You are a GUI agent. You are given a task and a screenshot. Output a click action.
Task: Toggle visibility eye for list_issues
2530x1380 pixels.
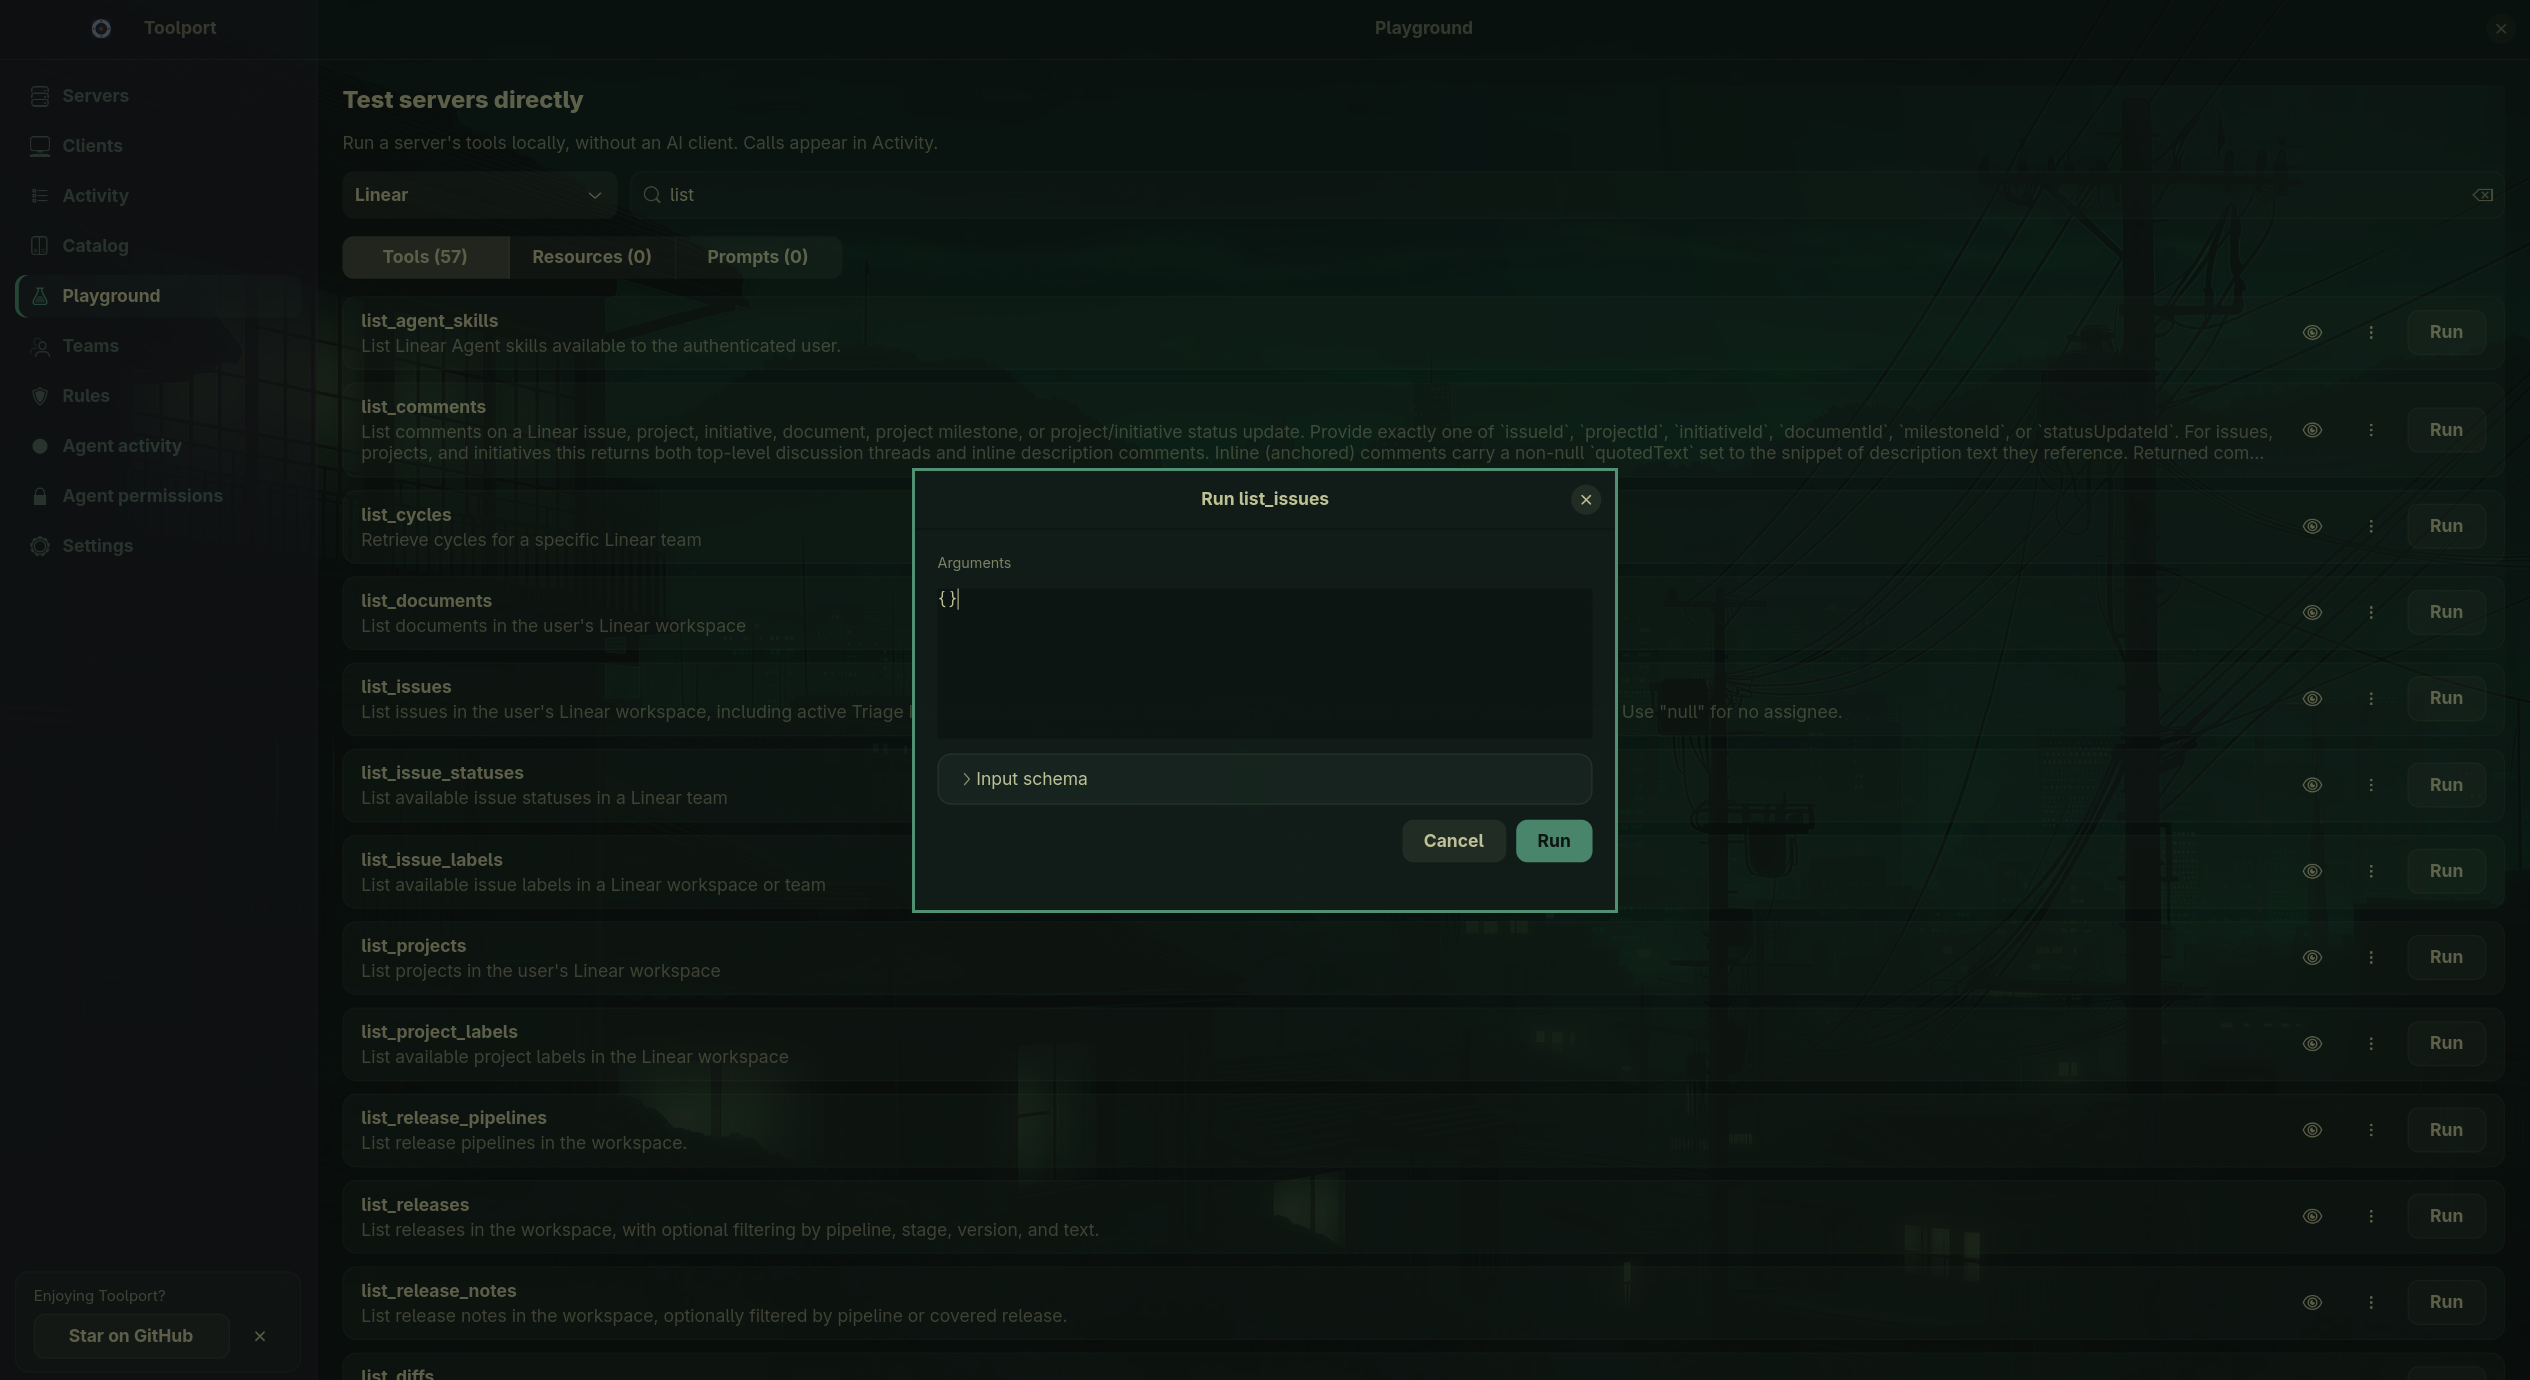point(2312,698)
